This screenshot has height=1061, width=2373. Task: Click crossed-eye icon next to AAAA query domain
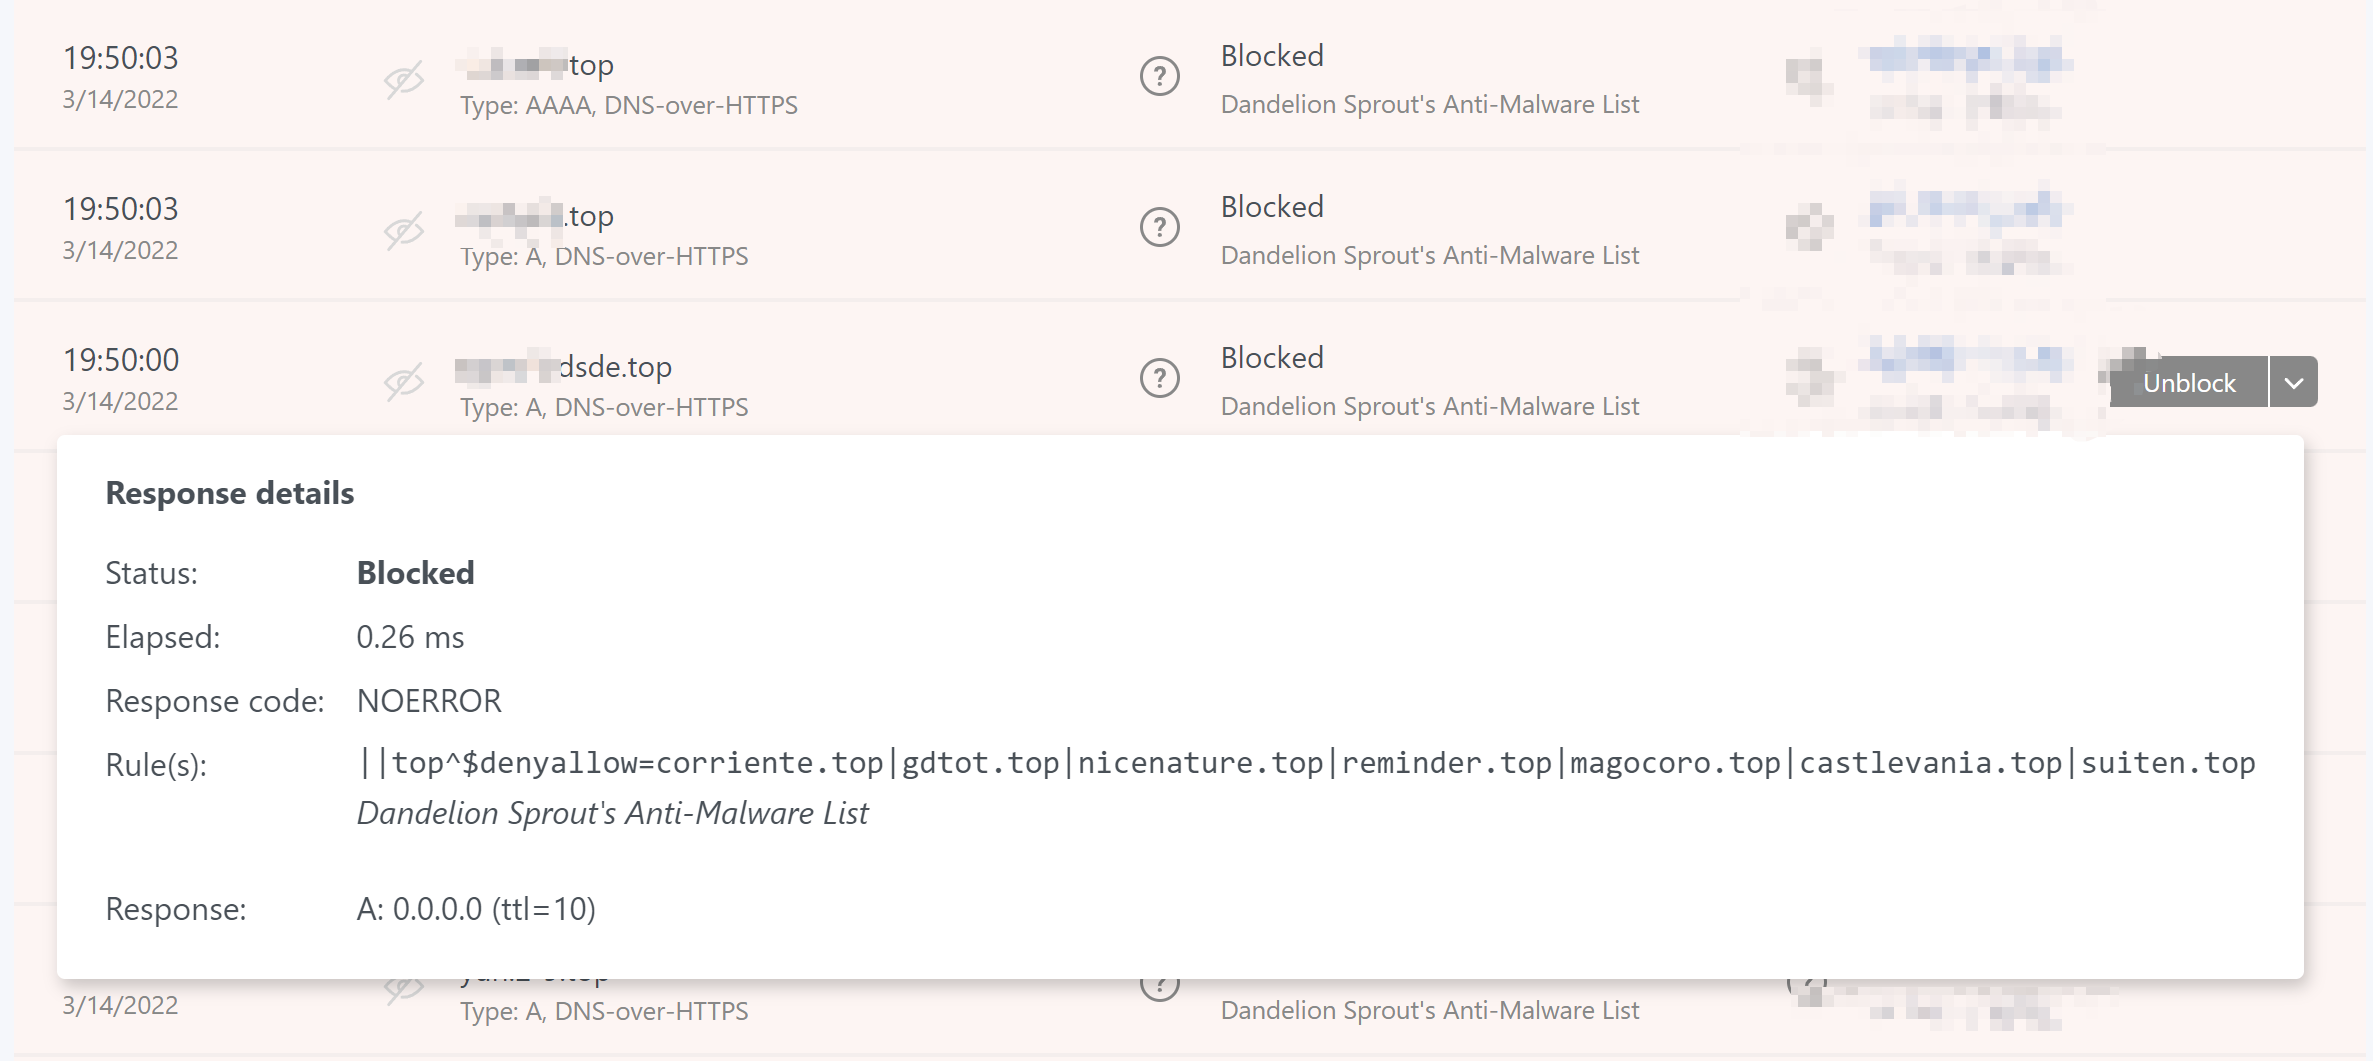(404, 80)
